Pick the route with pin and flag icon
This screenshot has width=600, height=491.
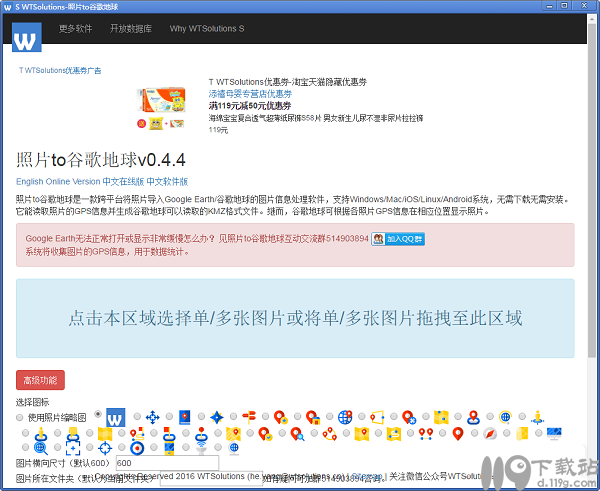coord(137,434)
